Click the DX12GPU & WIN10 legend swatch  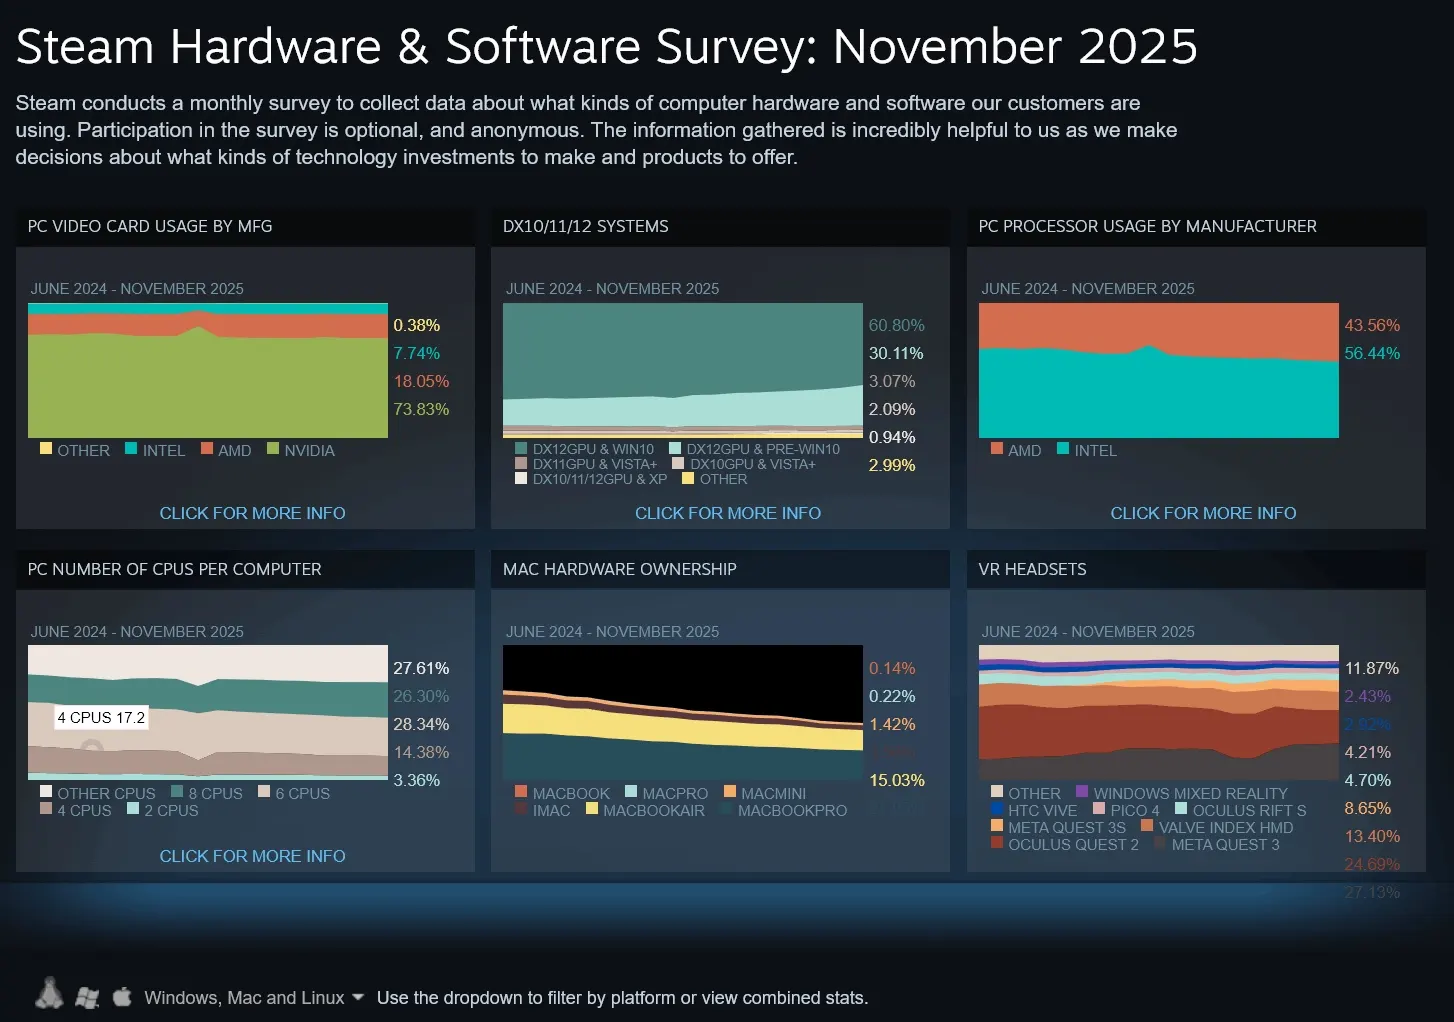(x=519, y=449)
